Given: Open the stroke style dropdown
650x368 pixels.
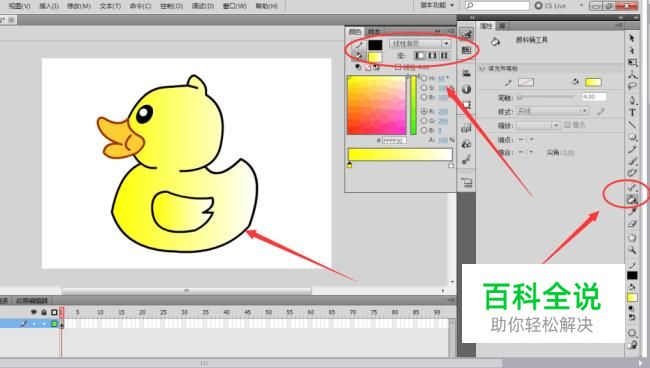Looking at the screenshot, I should pos(553,111).
